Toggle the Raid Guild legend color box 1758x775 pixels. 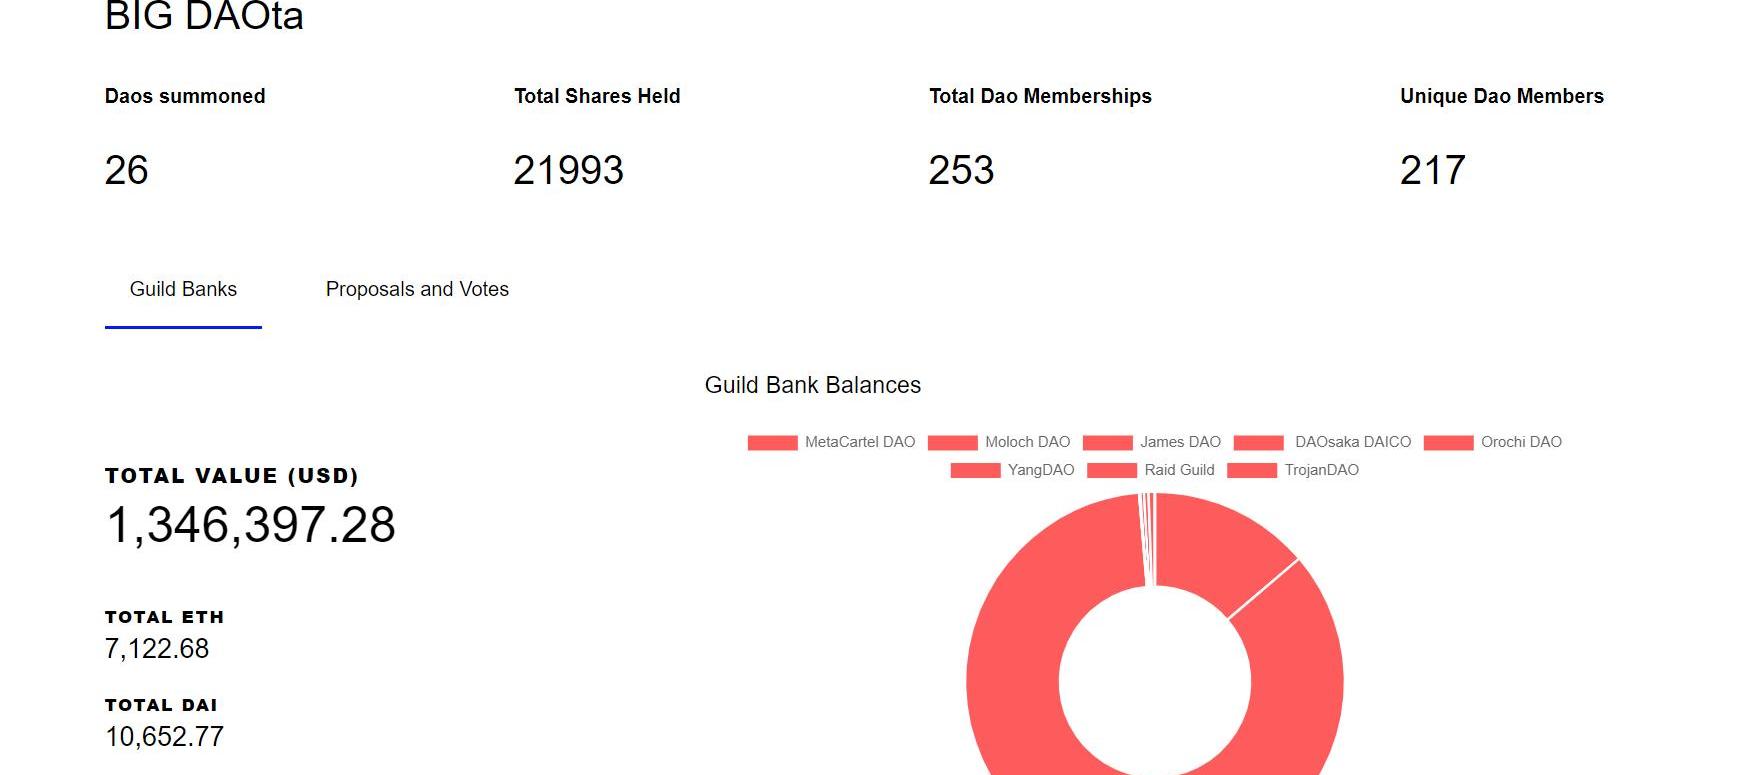[1111, 470]
